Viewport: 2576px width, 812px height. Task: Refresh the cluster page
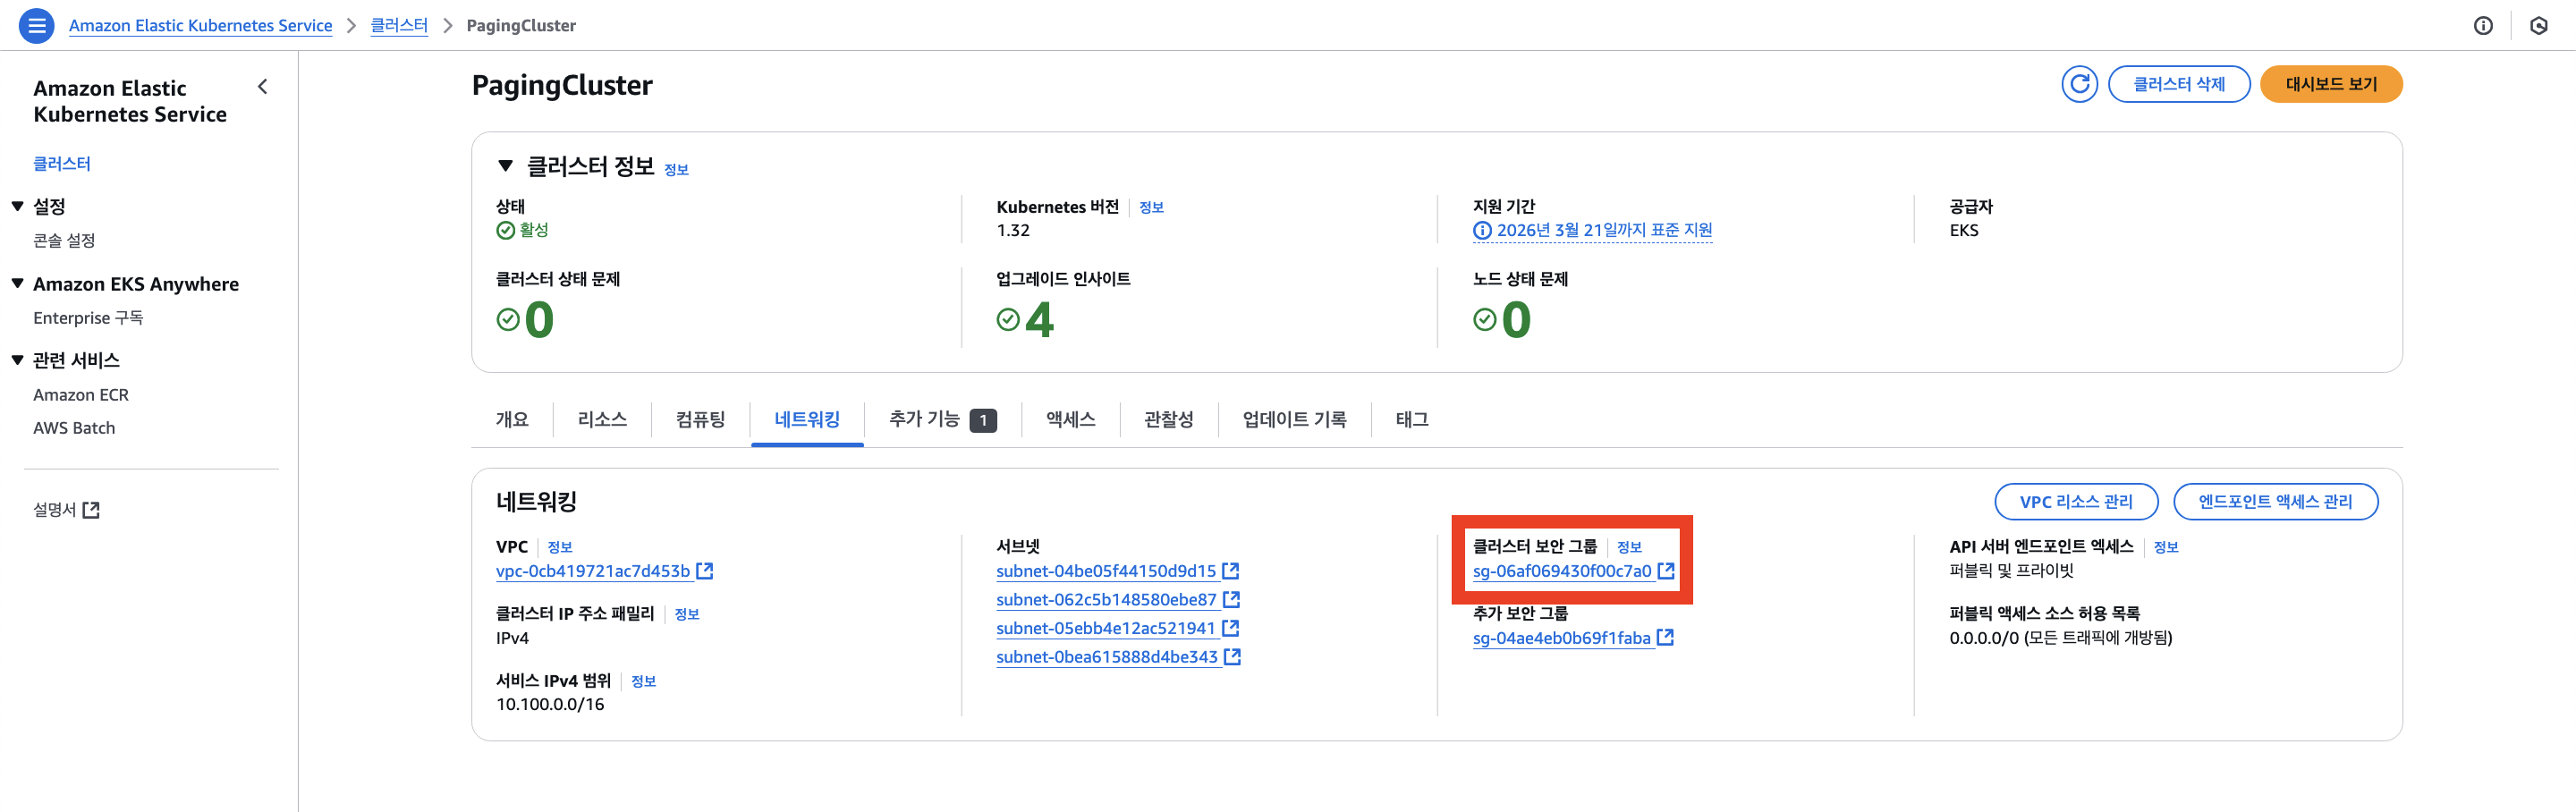click(x=2079, y=84)
